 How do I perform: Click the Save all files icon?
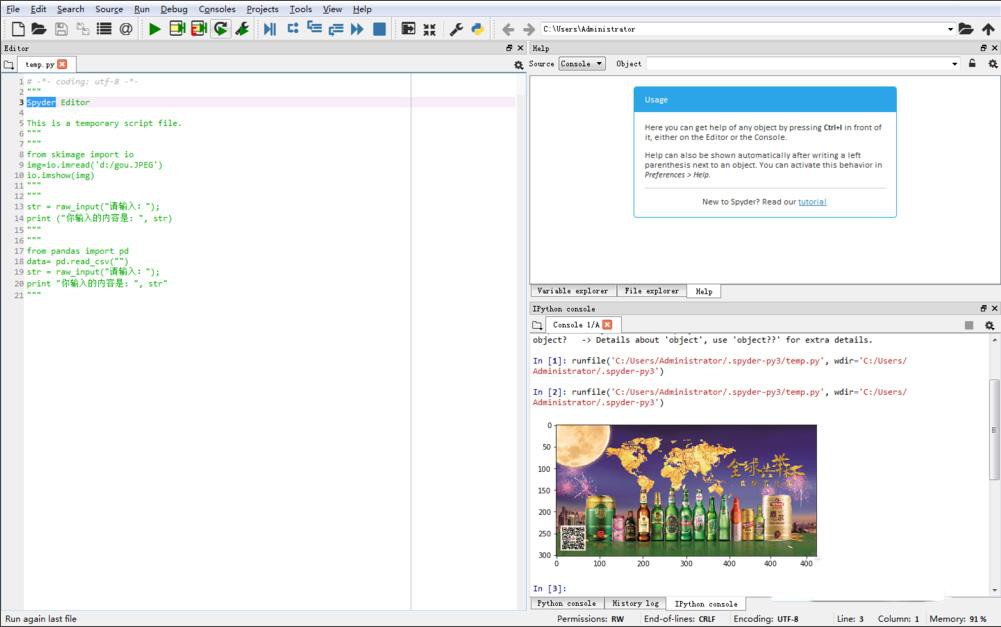[82, 29]
